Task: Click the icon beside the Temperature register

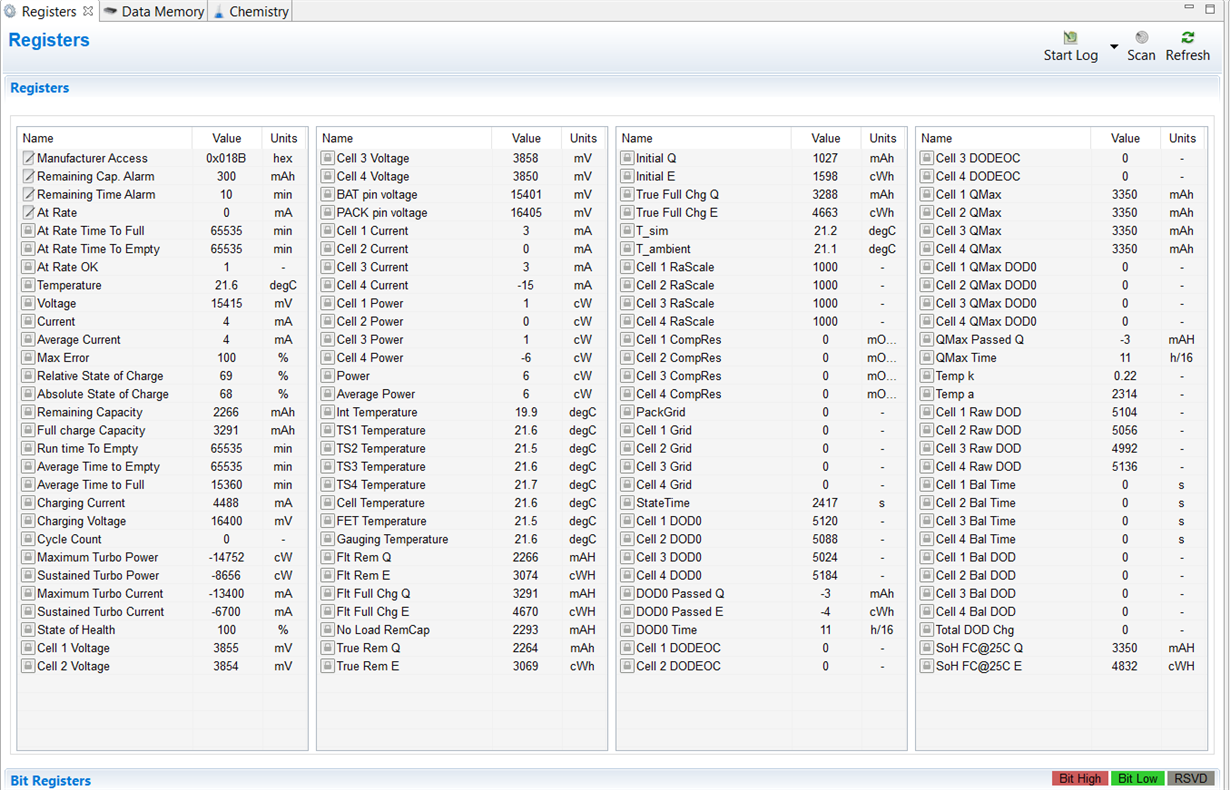Action: coord(29,285)
